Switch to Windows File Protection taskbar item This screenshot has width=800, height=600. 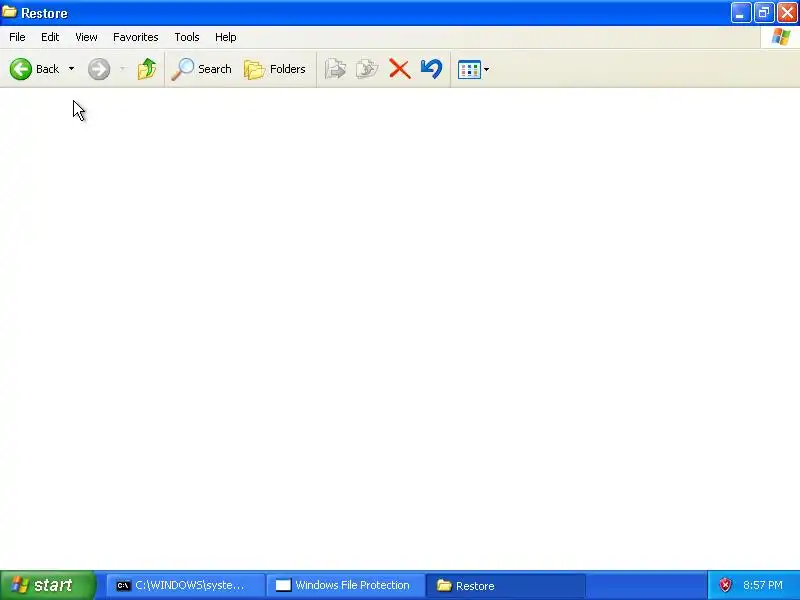pyautogui.click(x=346, y=586)
